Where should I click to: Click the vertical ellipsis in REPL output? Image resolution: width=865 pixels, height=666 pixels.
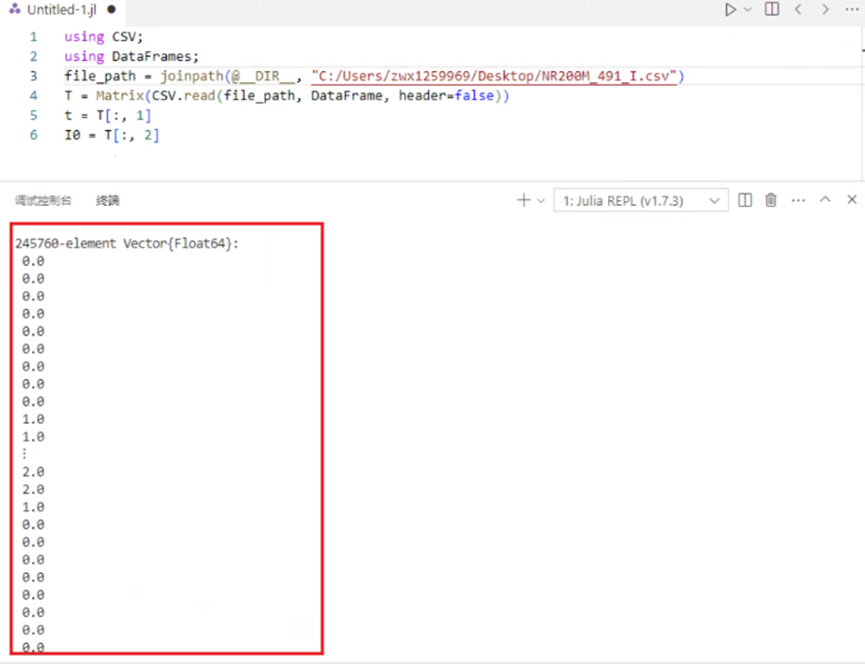pyautogui.click(x=24, y=454)
